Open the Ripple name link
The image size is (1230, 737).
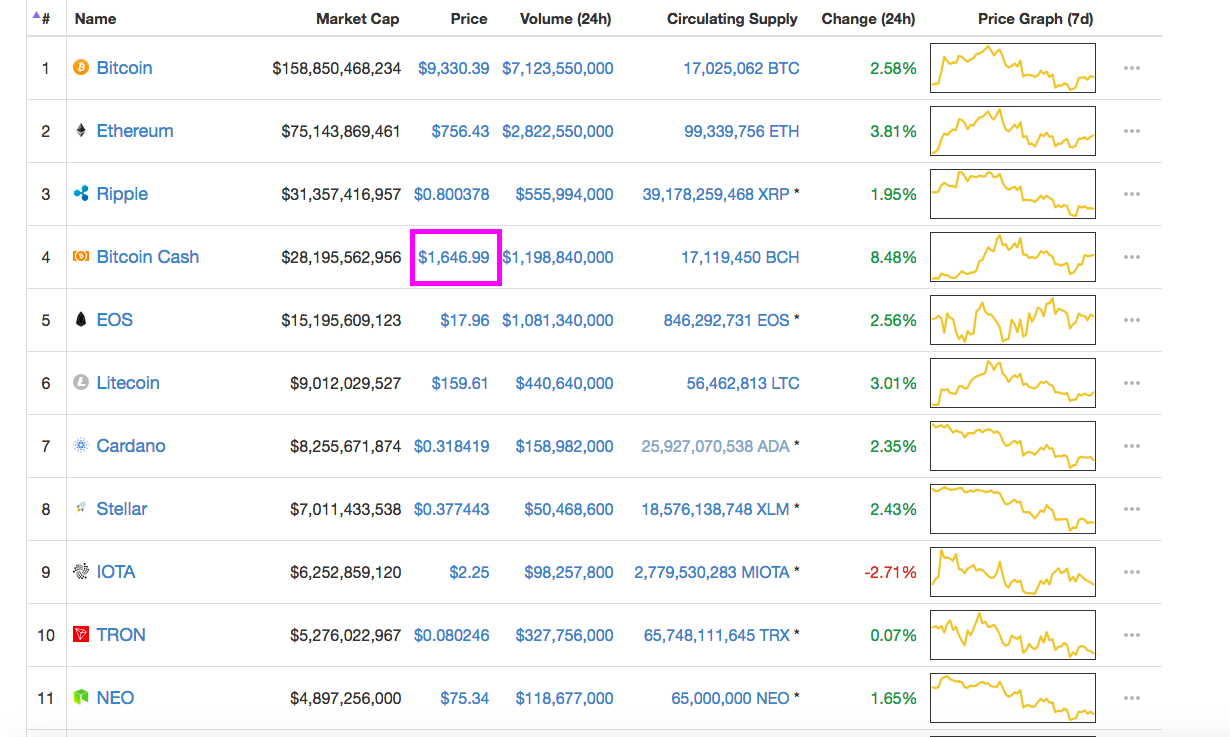[122, 194]
